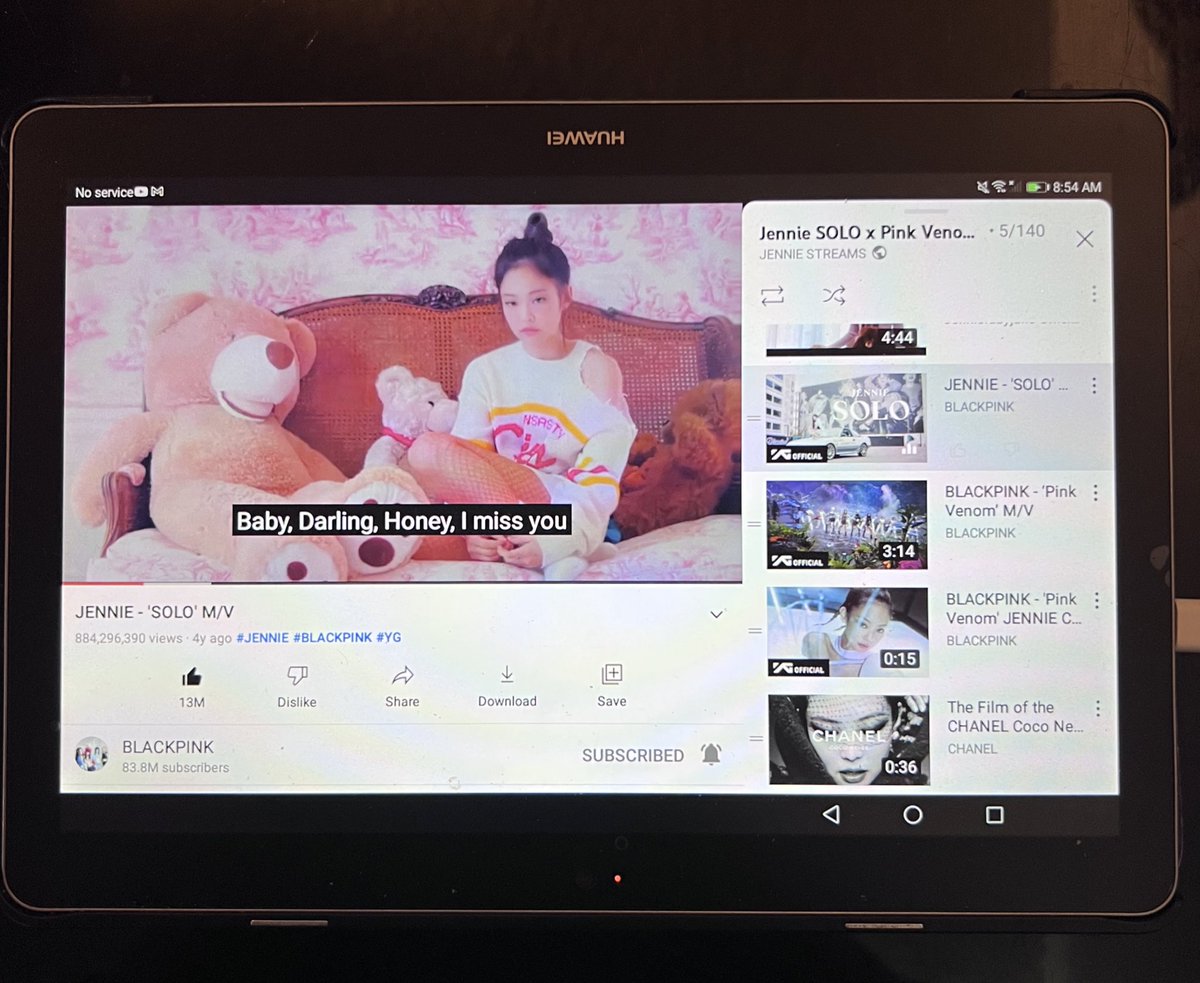Tap the playlist title Jennie SOLO x Pink Veno...
The width and height of the screenshot is (1200, 983).
coord(867,232)
